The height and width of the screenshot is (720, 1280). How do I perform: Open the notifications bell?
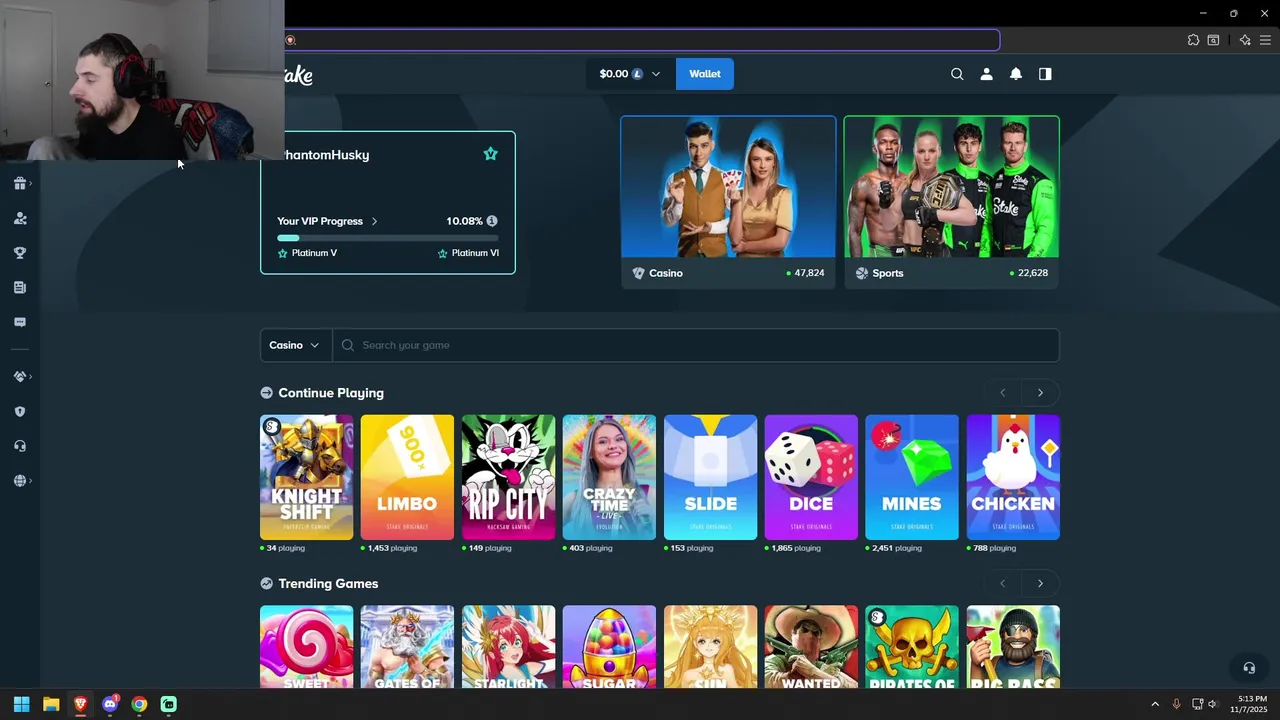[1016, 74]
